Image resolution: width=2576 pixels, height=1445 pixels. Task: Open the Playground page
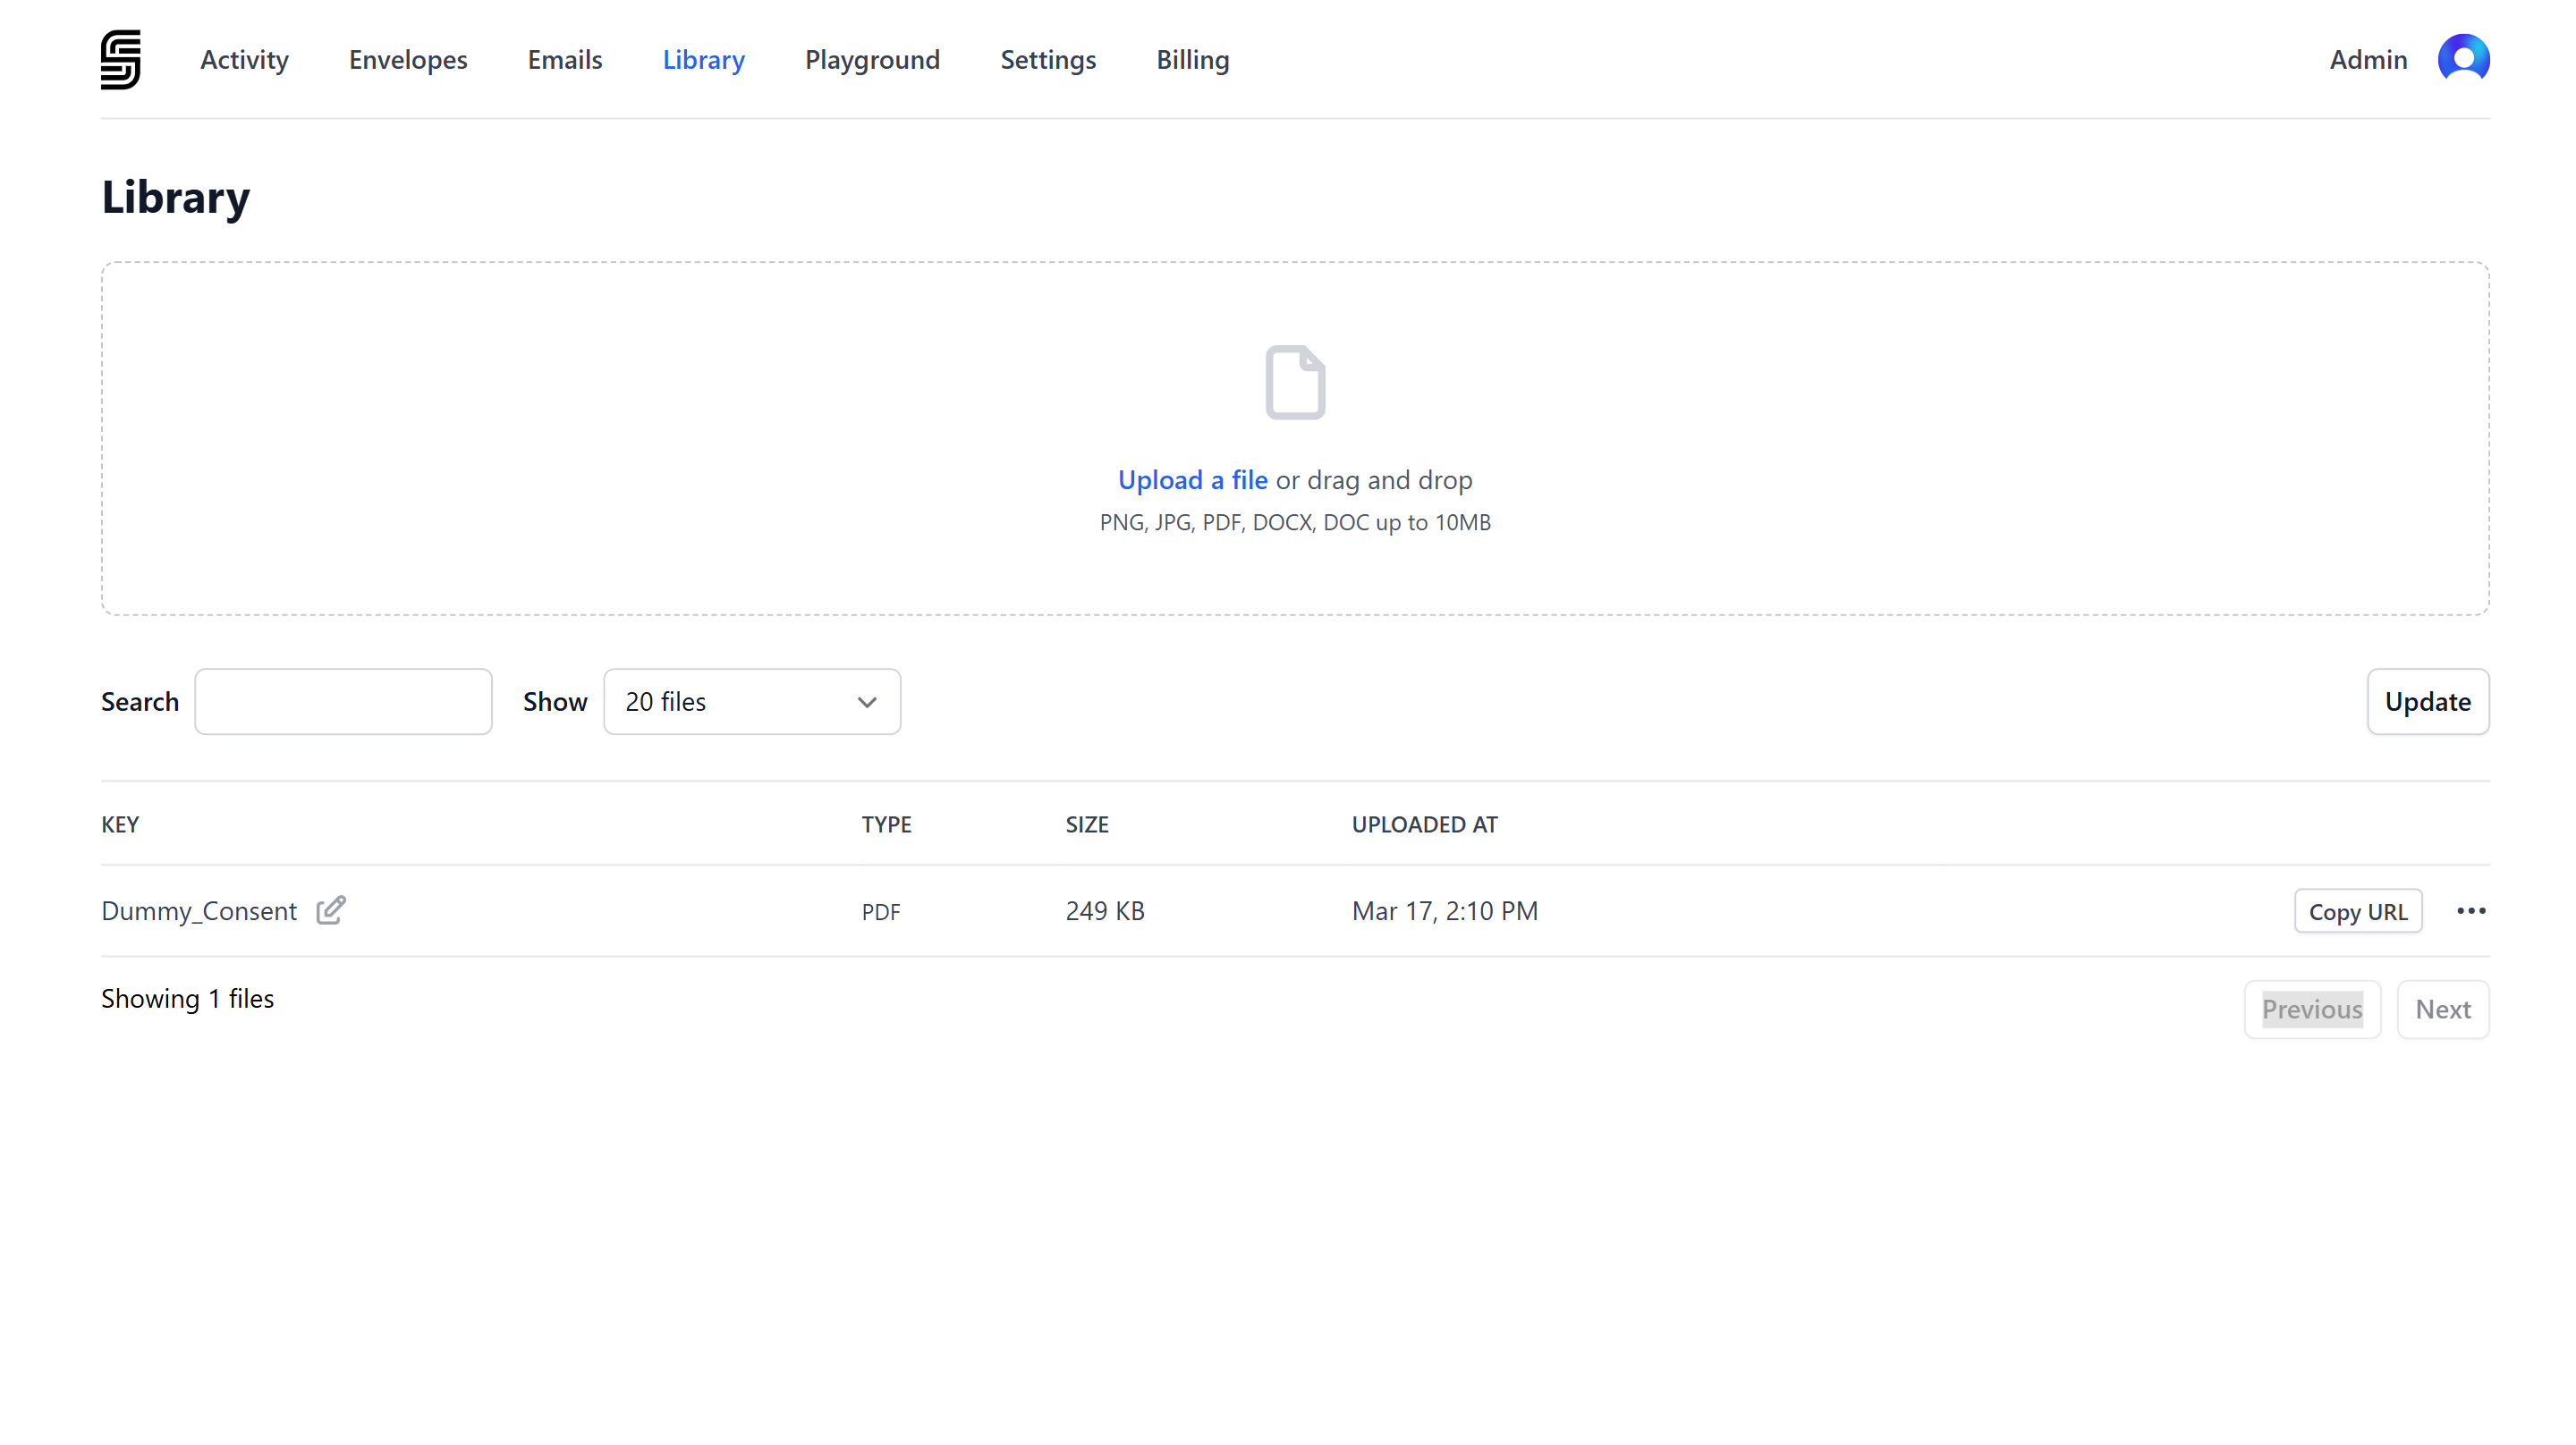tap(872, 60)
